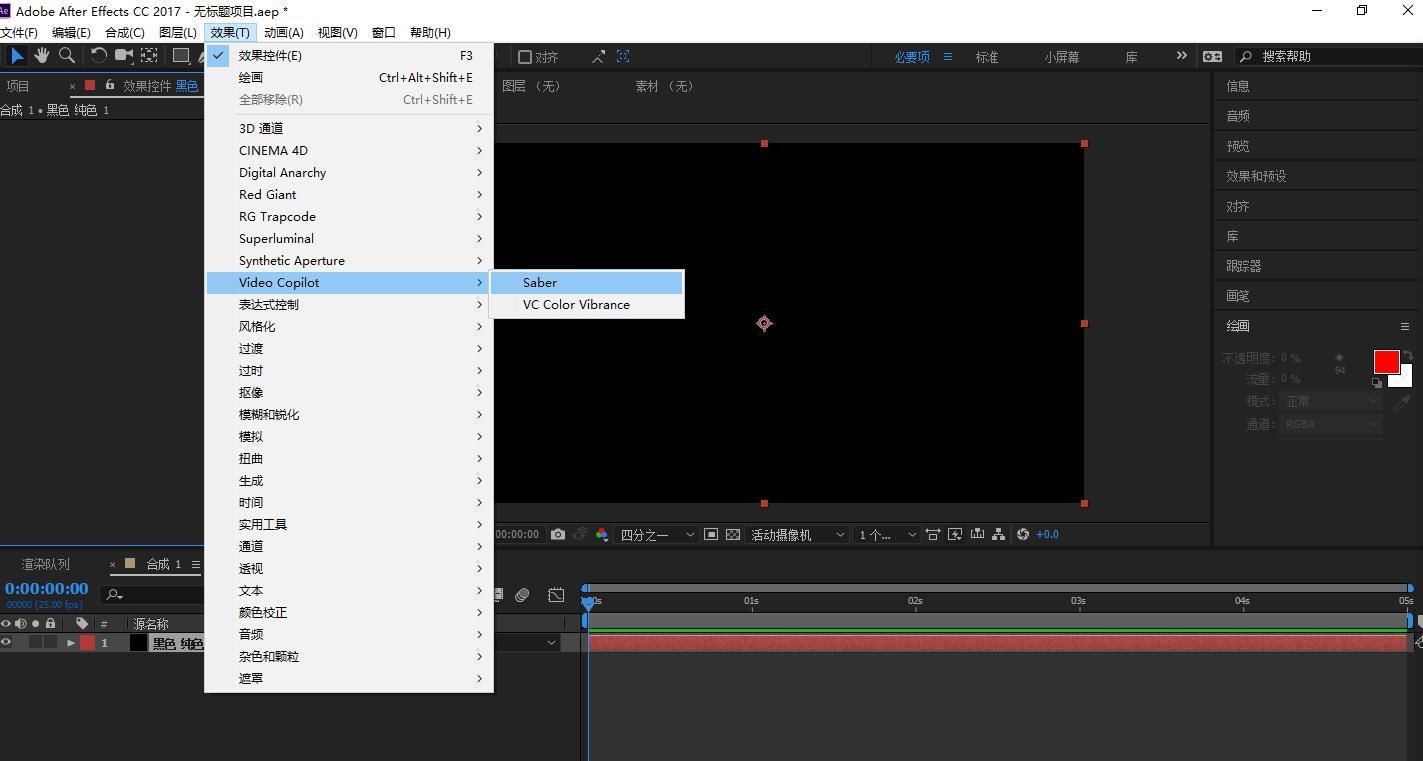This screenshot has height=761, width=1423.
Task: Select the Zoom magnifier tool
Action: [x=67, y=56]
